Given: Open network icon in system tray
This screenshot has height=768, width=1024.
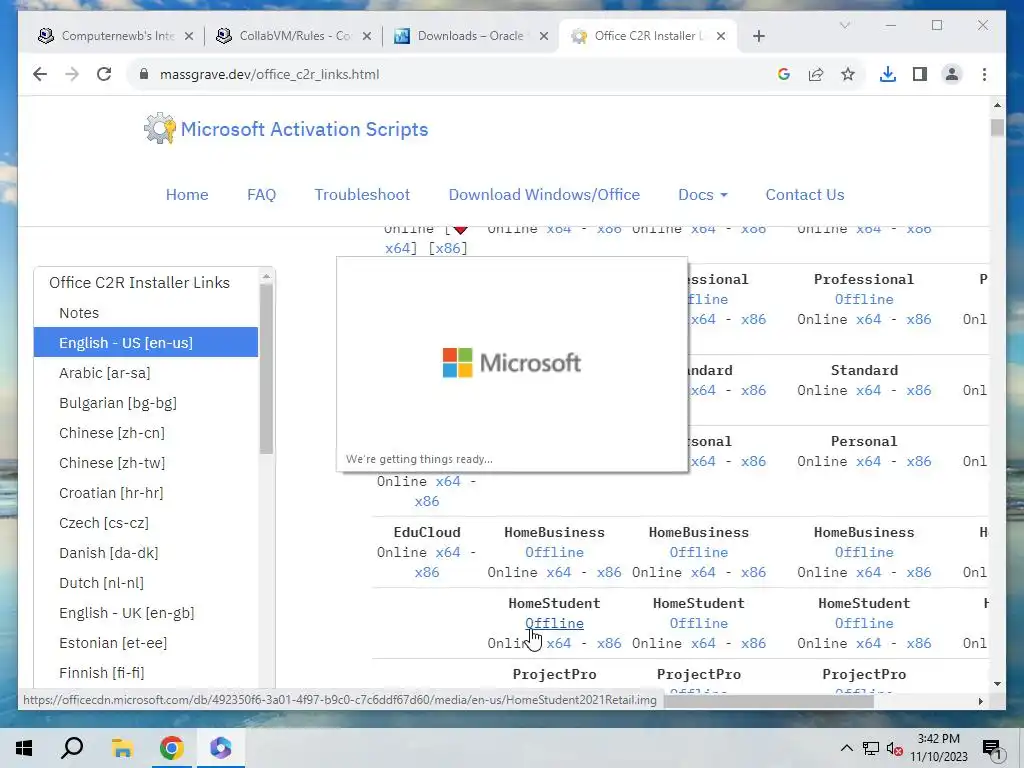Looking at the screenshot, I should (871, 748).
